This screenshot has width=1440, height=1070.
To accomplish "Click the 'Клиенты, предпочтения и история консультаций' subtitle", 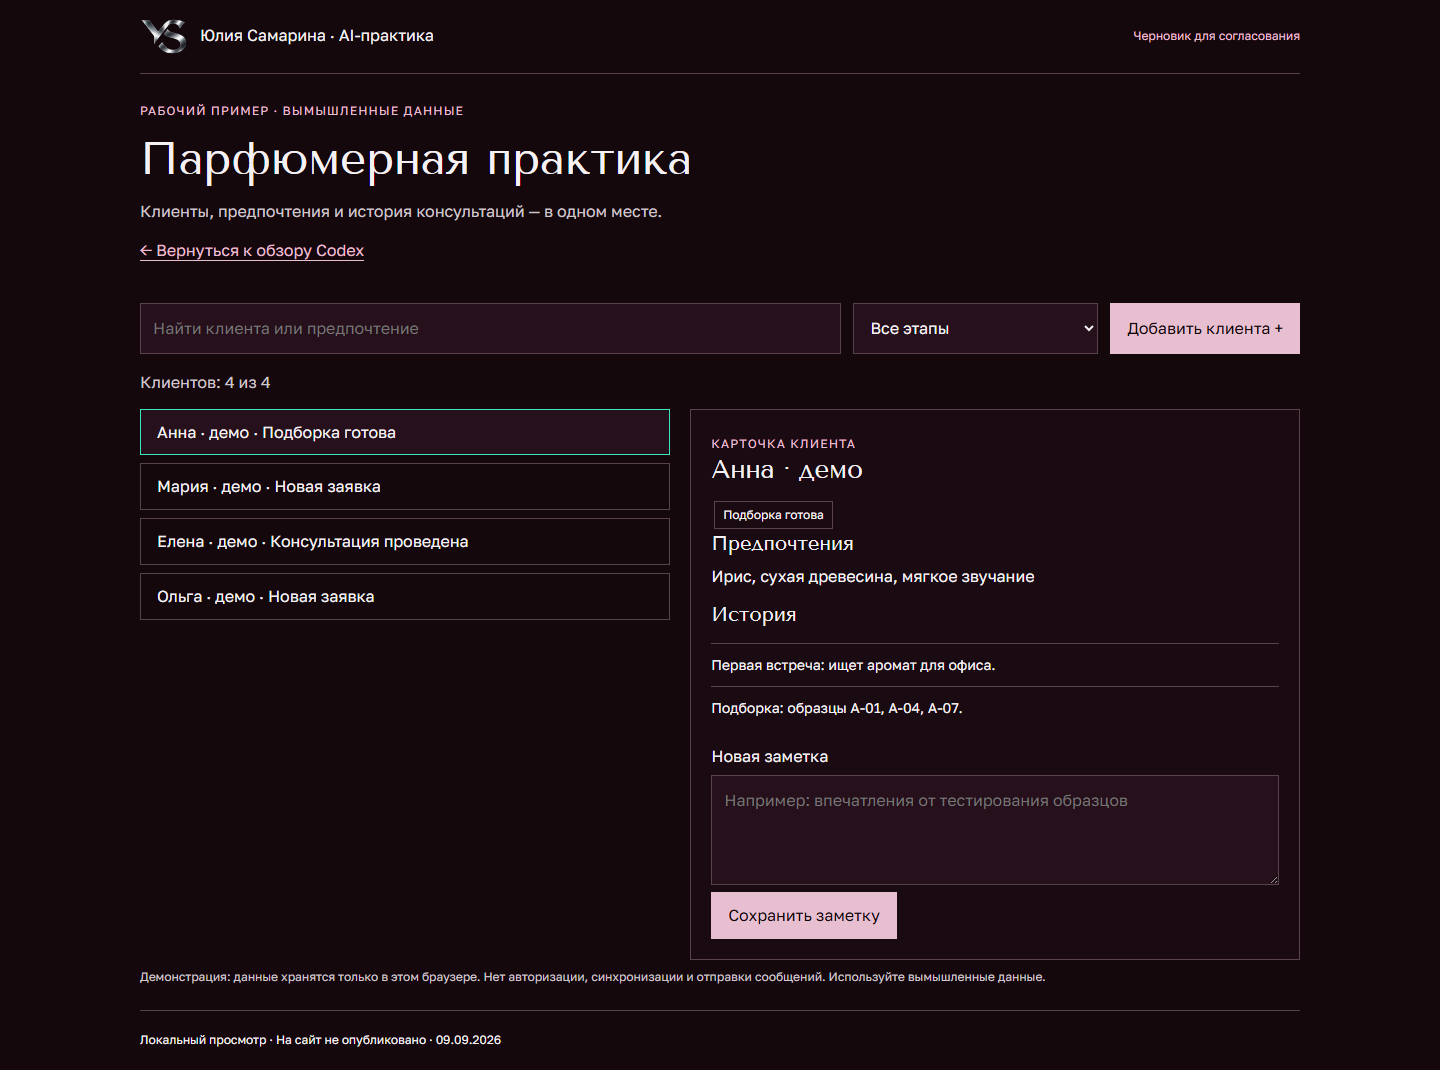I will point(332,212).
